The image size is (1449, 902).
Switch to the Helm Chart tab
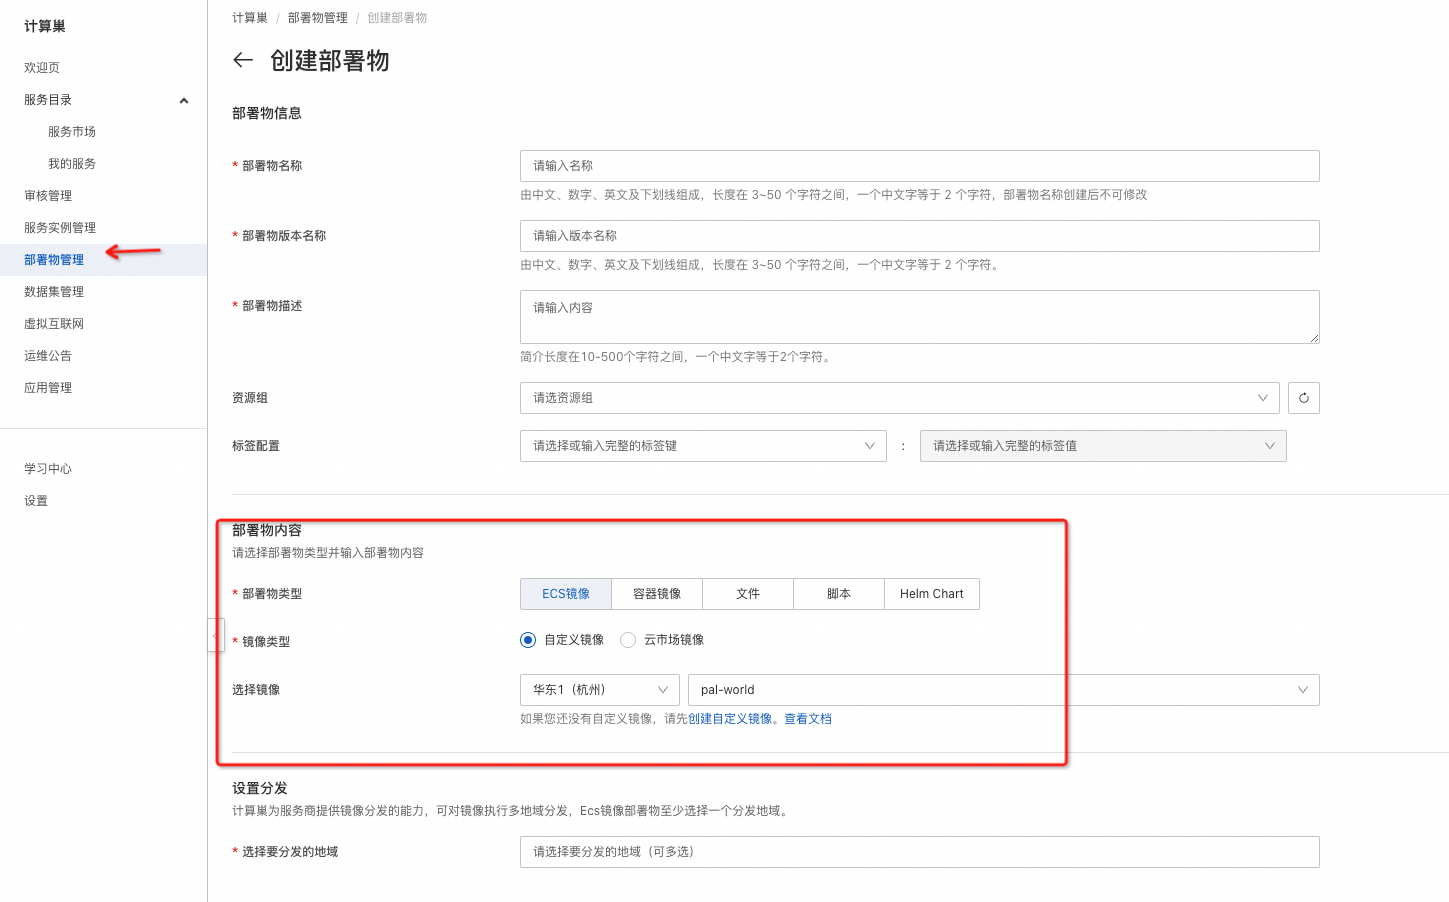coord(931,594)
